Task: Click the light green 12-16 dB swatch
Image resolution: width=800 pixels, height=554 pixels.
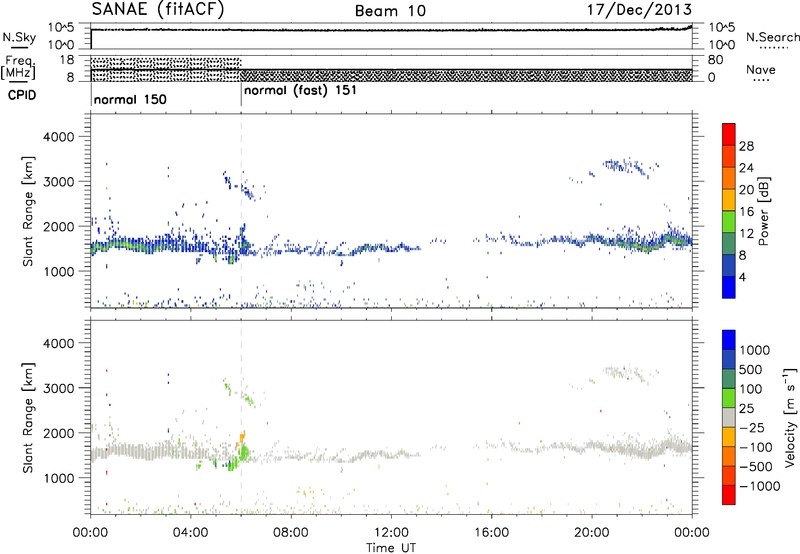Action: [x=729, y=222]
